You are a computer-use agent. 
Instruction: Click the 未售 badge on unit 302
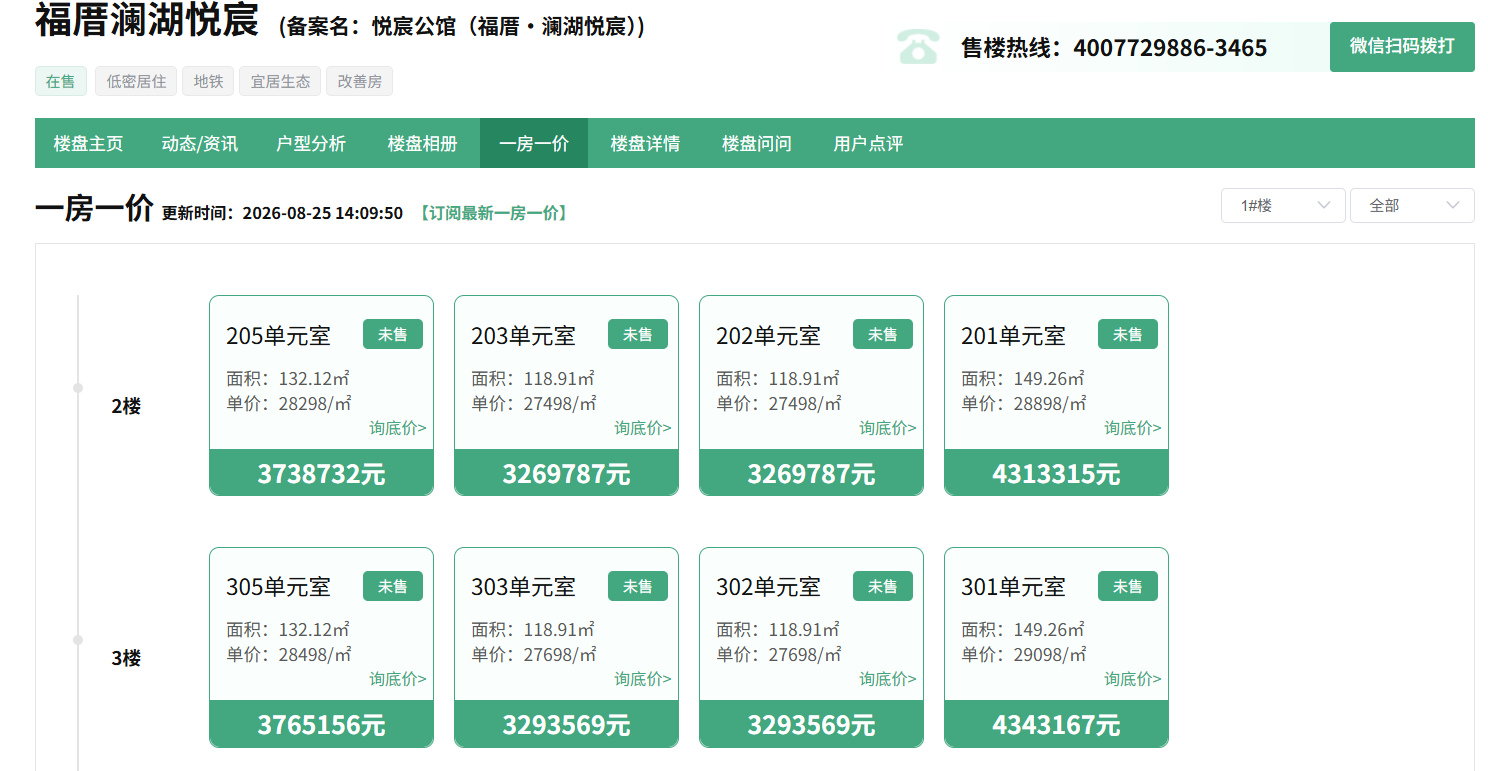pyautogui.click(x=883, y=586)
